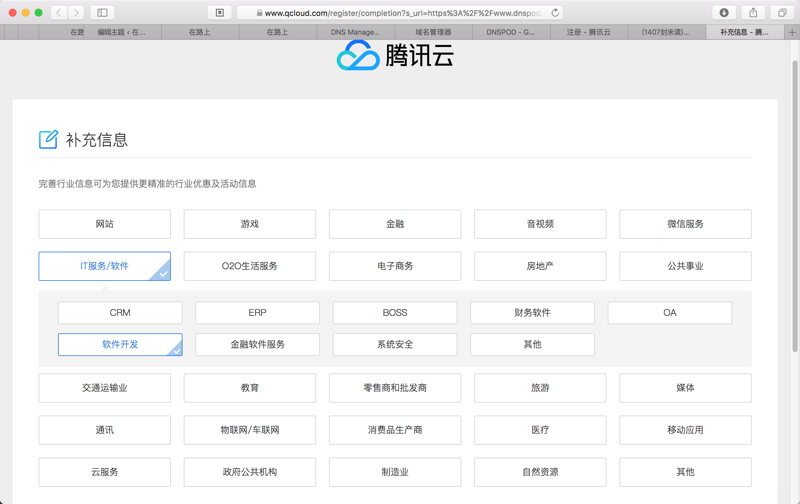The width and height of the screenshot is (800, 504).
Task: Pick the 医疗 industry button
Action: coord(540,430)
